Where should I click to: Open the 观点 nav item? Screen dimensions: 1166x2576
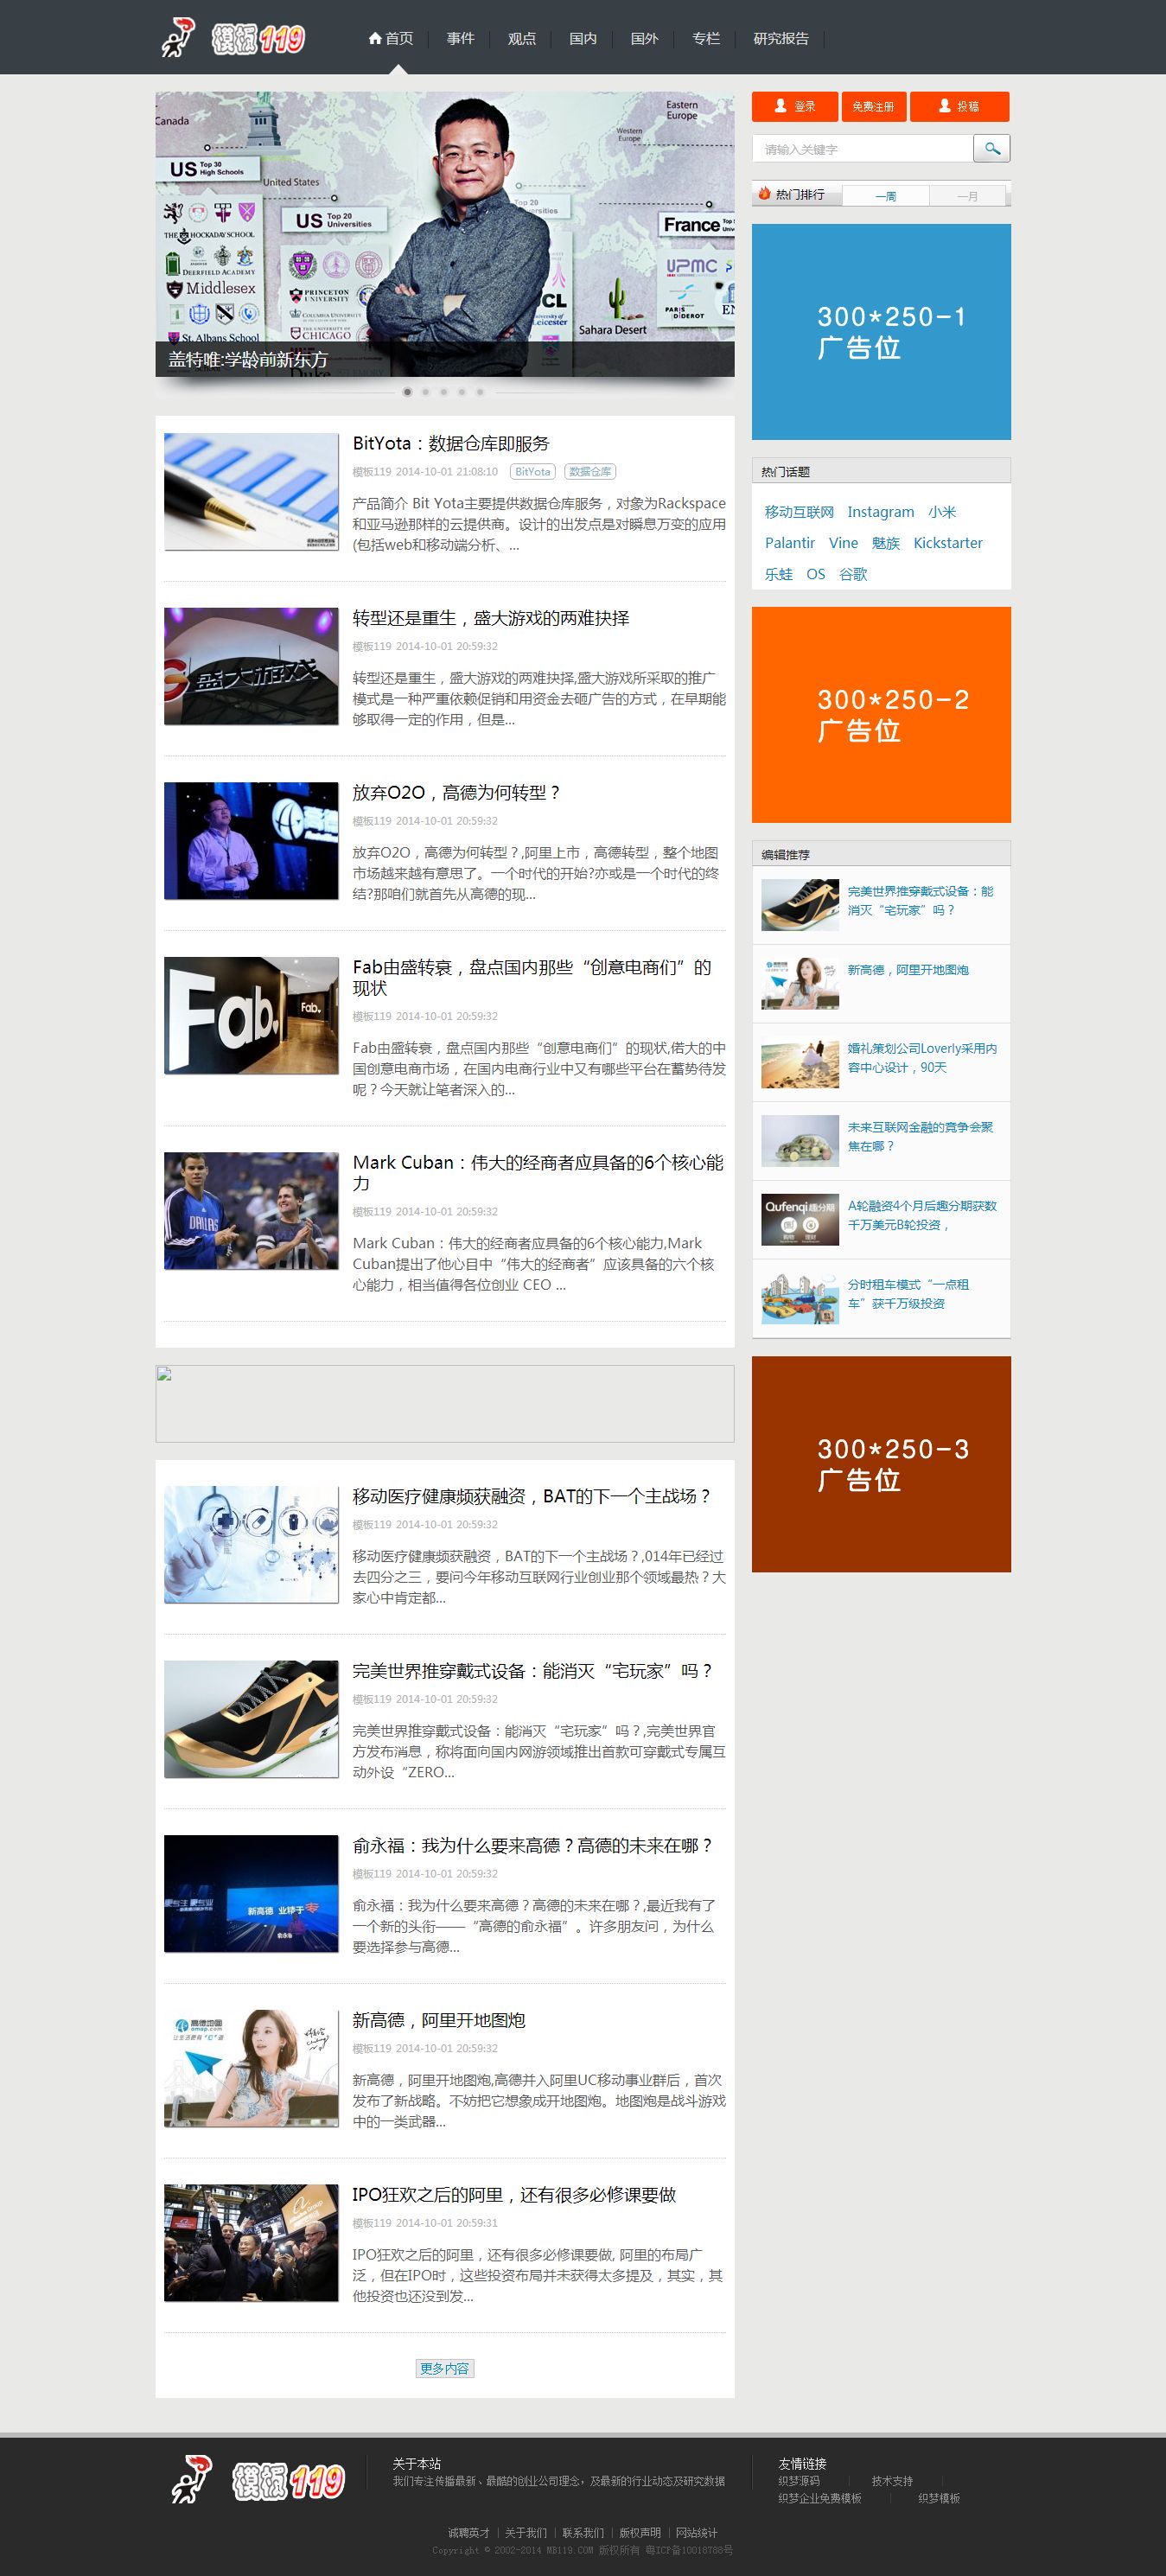click(522, 38)
